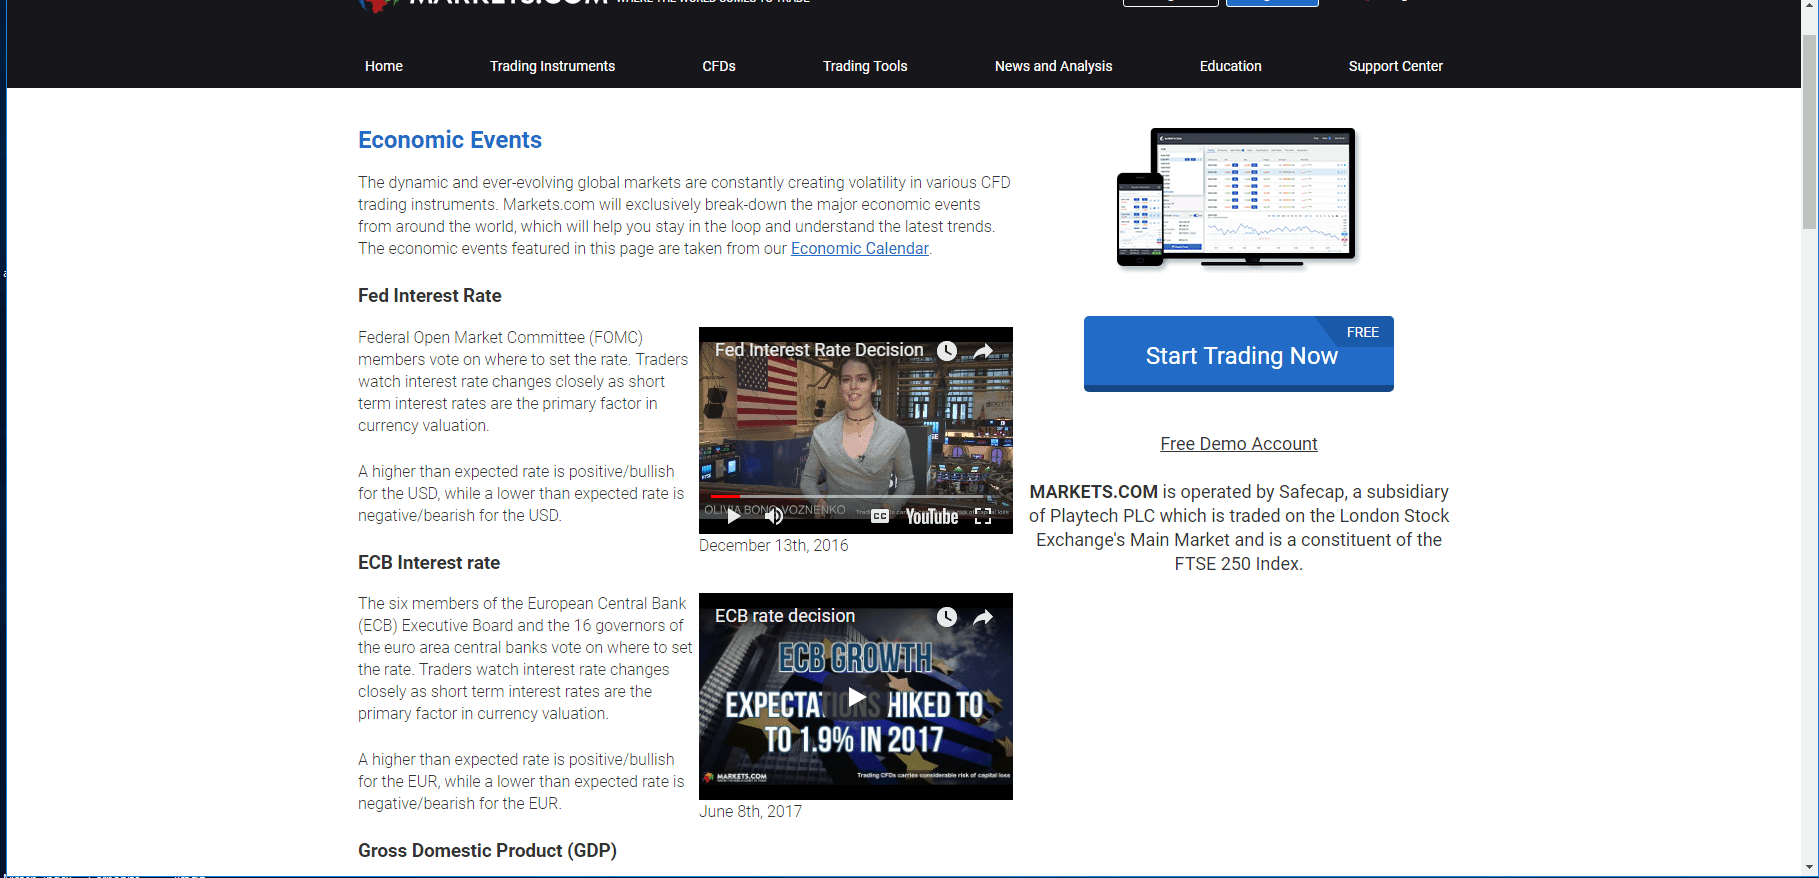This screenshot has height=878, width=1819.
Task: Open CFDs menu item
Action: tap(719, 66)
